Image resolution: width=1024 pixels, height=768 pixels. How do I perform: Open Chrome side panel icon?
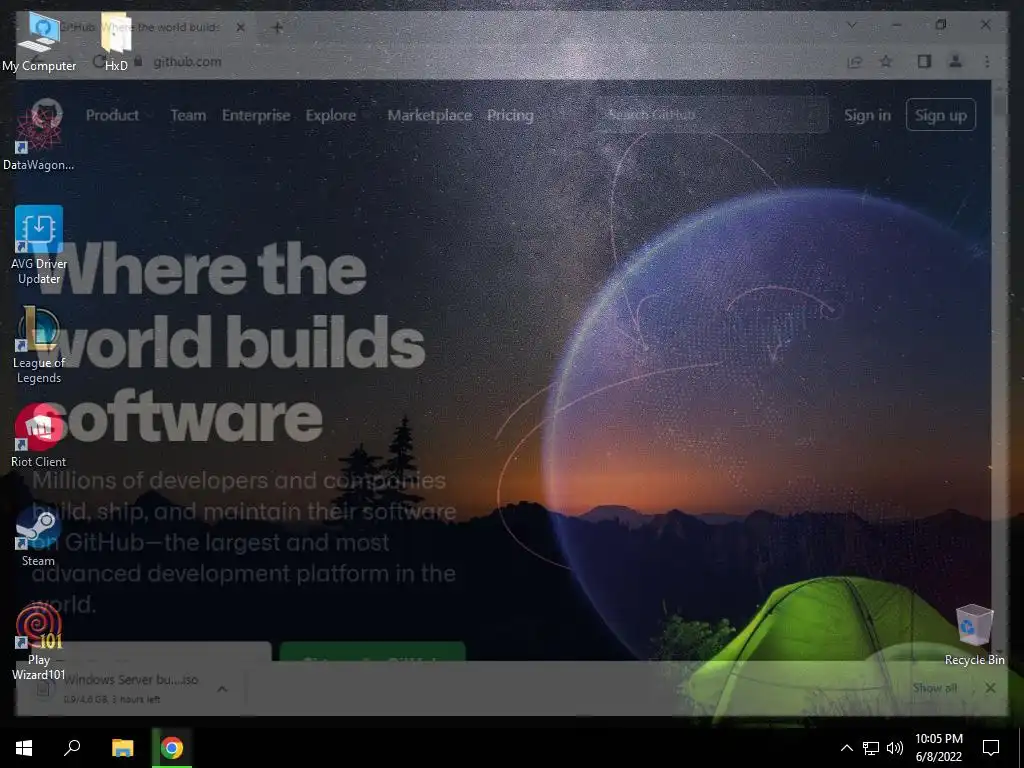[923, 61]
